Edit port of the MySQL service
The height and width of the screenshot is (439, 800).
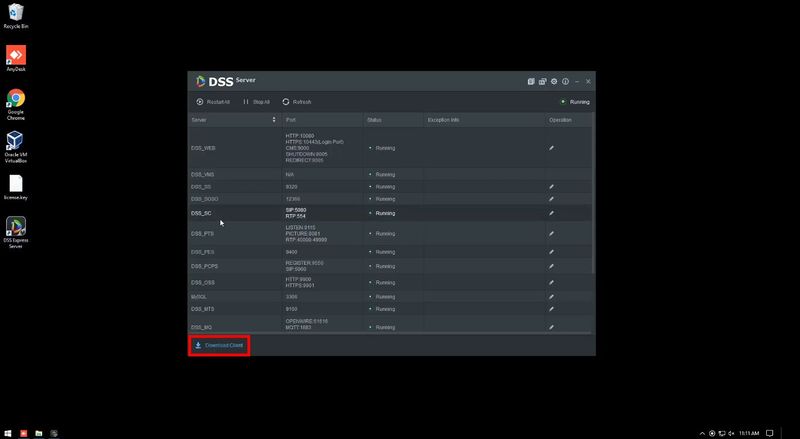coord(552,297)
